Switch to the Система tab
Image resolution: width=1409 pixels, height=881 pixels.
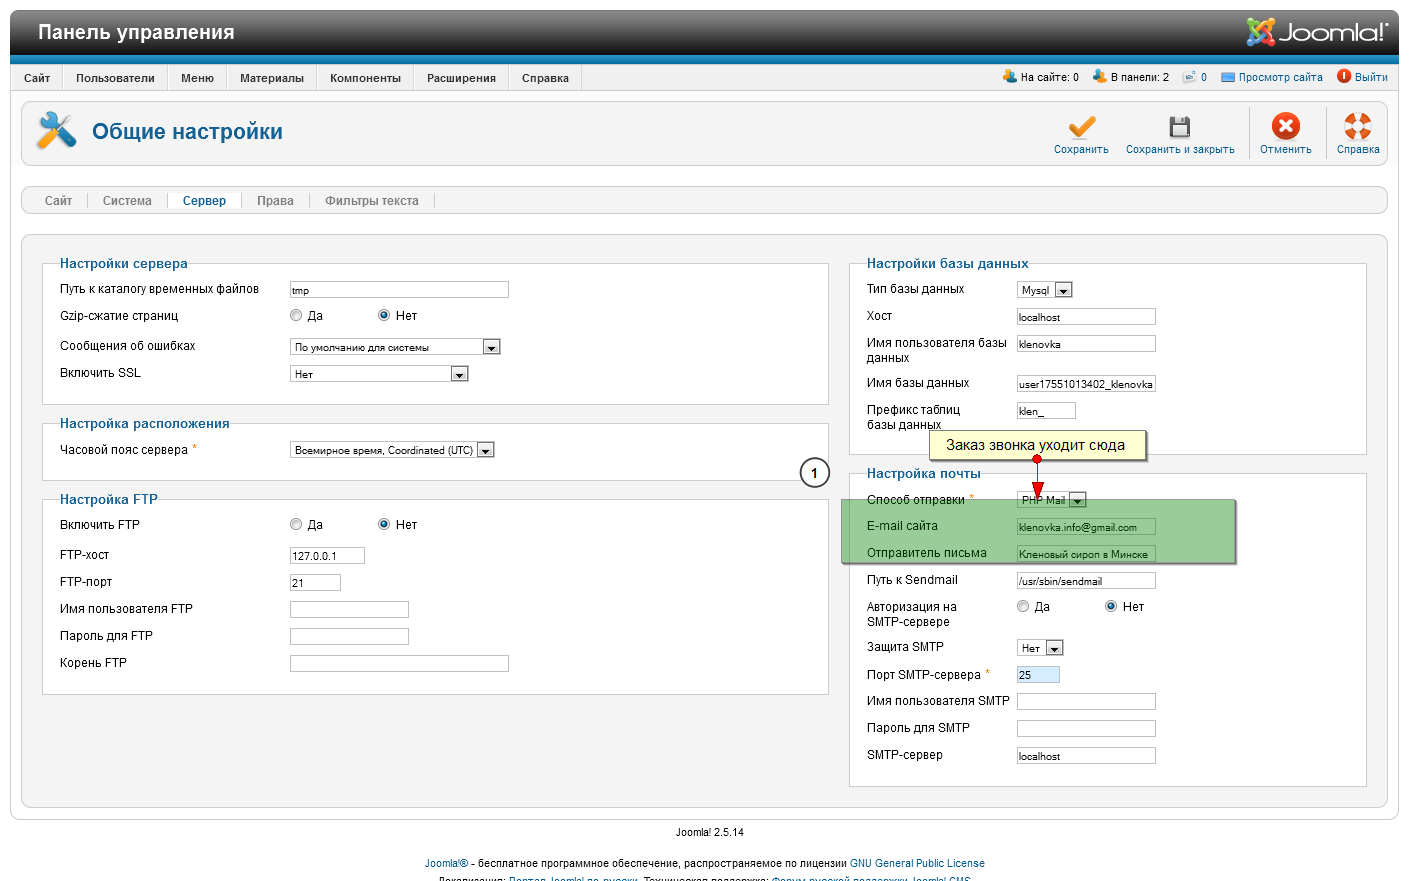point(127,201)
